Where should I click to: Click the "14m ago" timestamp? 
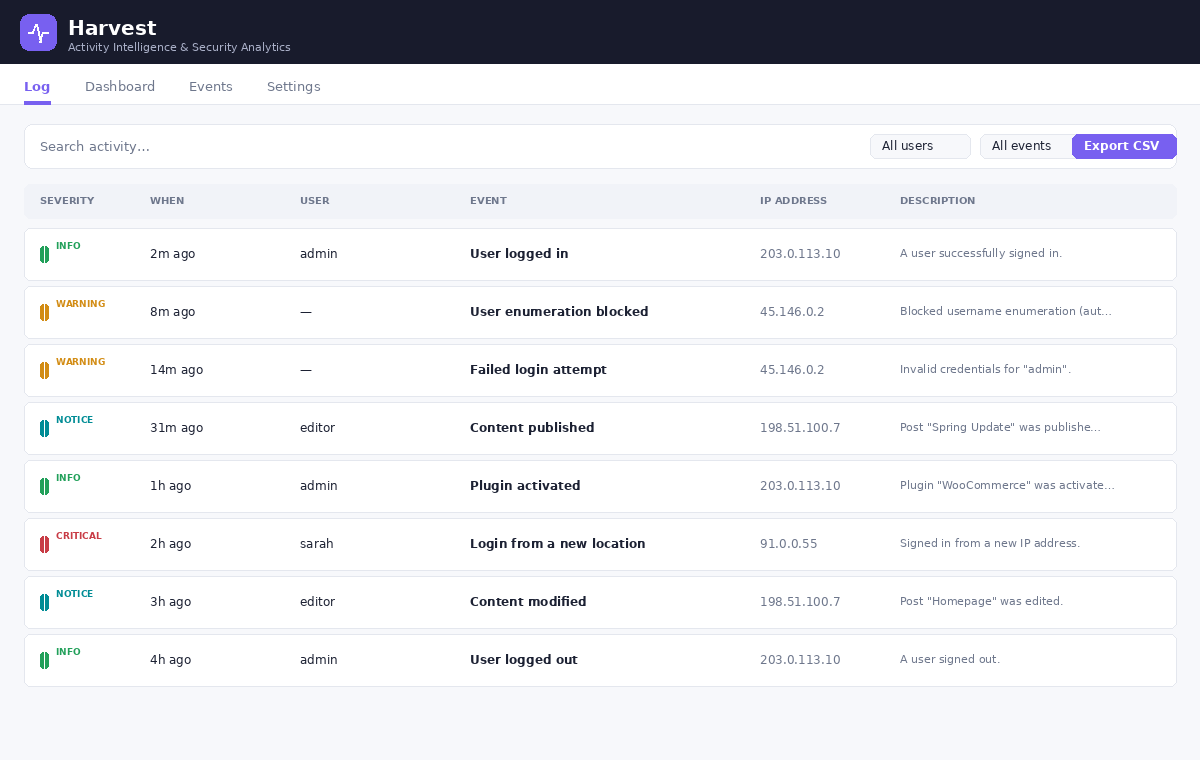pyautogui.click(x=176, y=370)
